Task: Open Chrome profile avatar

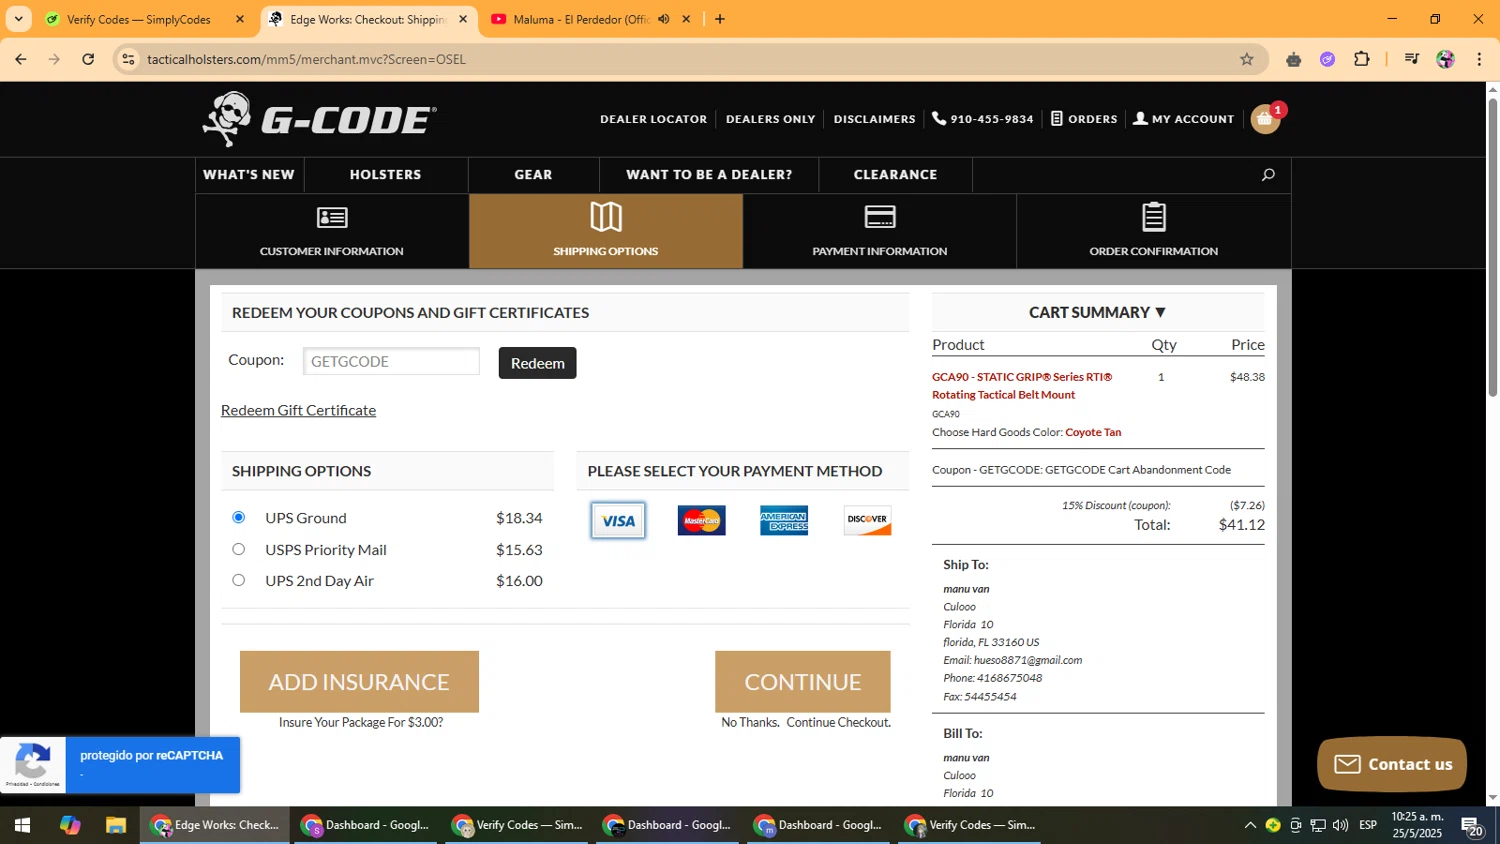Action: 1445,59
